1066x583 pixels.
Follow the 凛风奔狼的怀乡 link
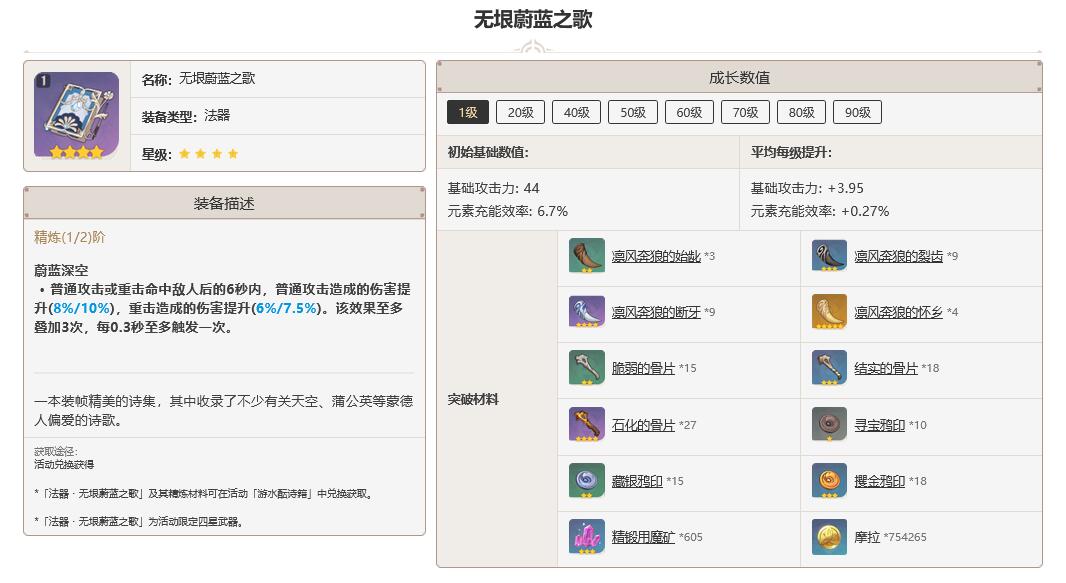pyautogui.click(x=899, y=312)
